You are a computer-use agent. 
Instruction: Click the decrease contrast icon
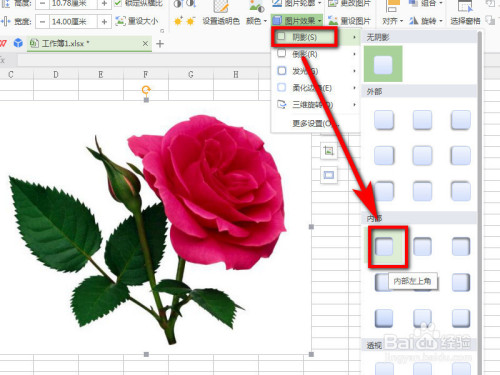tap(191, 4)
